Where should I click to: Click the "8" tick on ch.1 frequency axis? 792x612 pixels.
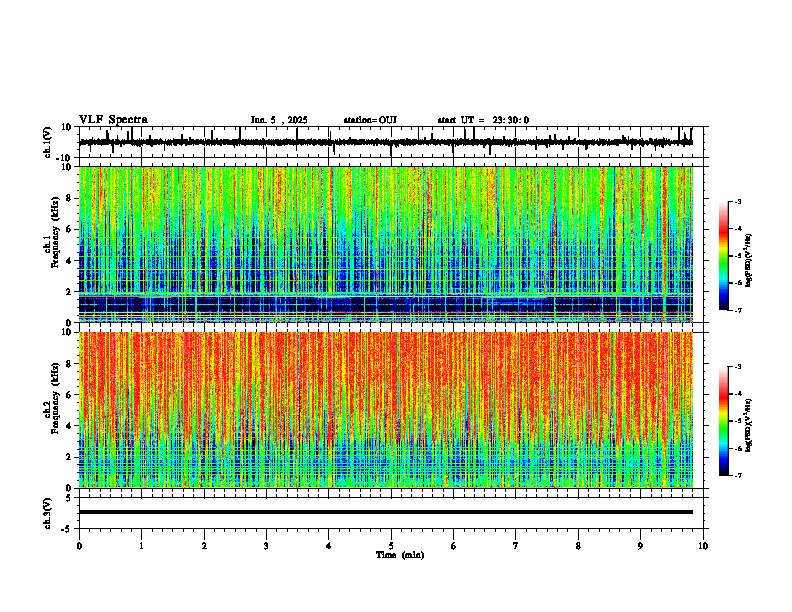(x=70, y=198)
